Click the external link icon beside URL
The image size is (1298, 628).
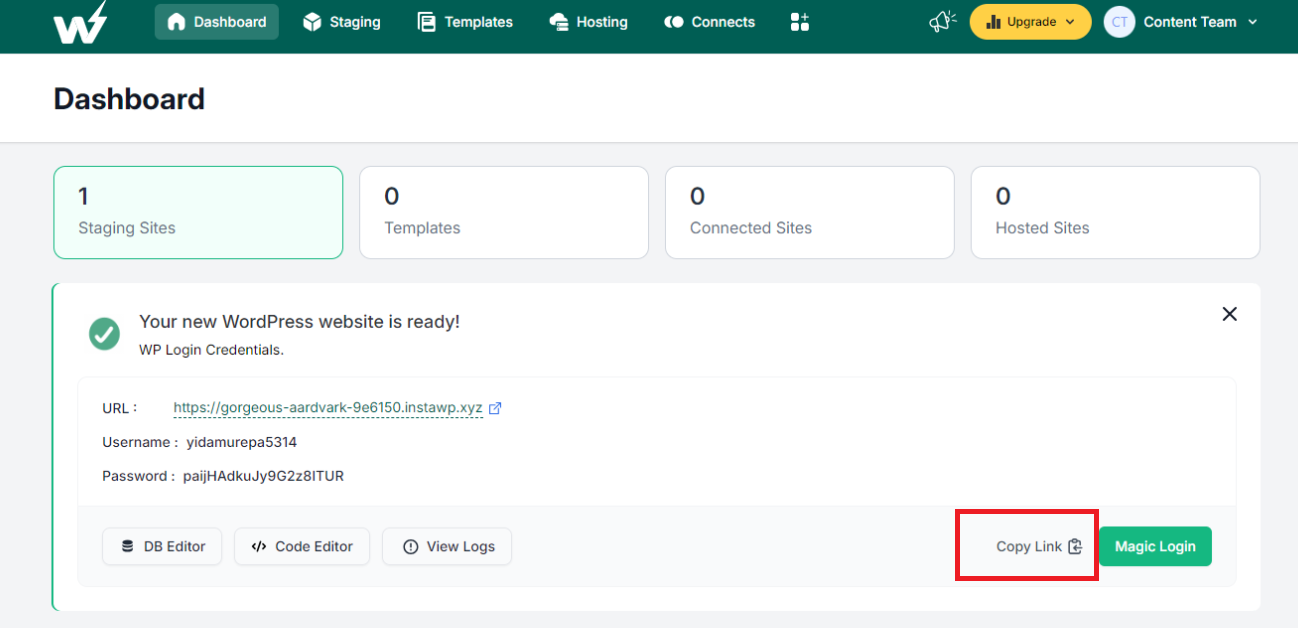(x=495, y=408)
